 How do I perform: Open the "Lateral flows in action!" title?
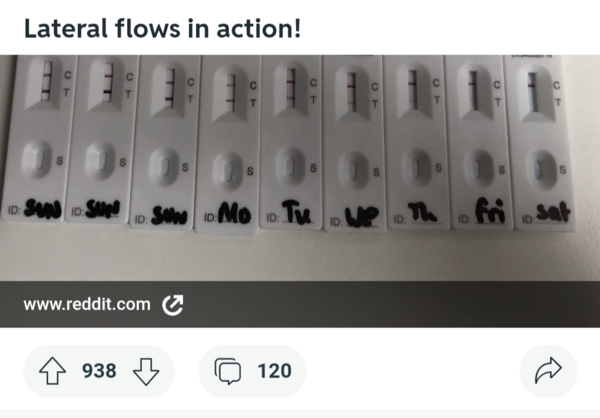pyautogui.click(x=162, y=29)
